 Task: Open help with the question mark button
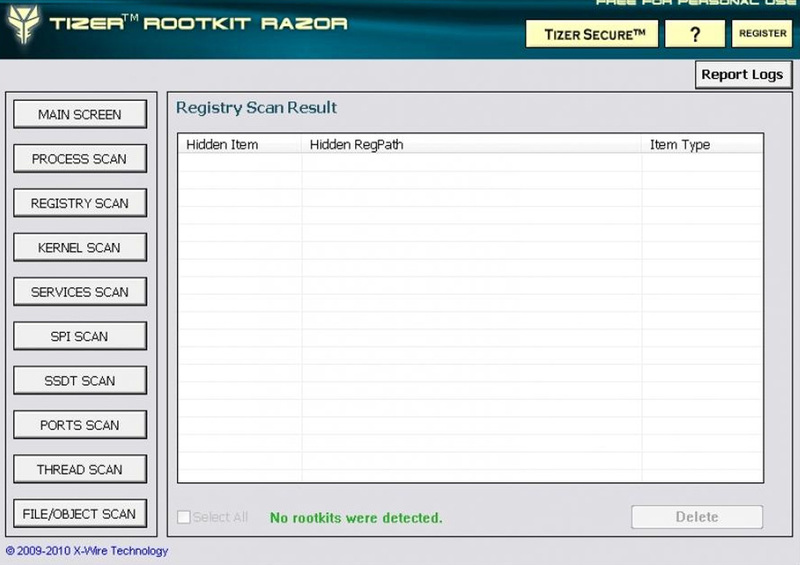point(695,34)
